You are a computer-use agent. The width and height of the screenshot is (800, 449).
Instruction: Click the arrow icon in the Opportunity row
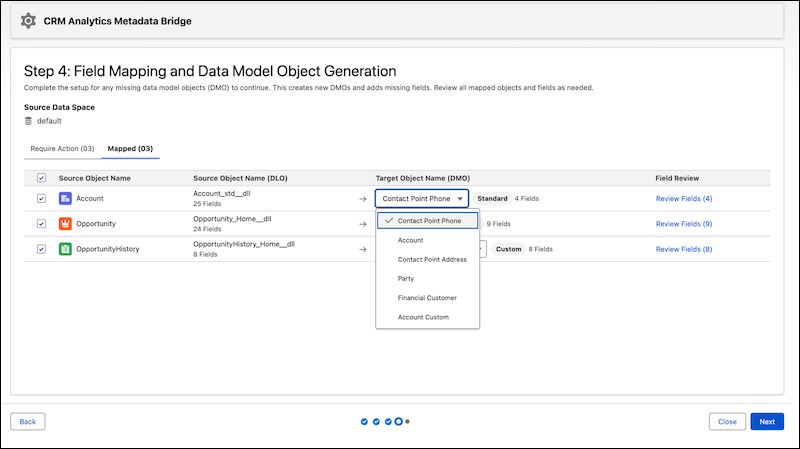363,224
